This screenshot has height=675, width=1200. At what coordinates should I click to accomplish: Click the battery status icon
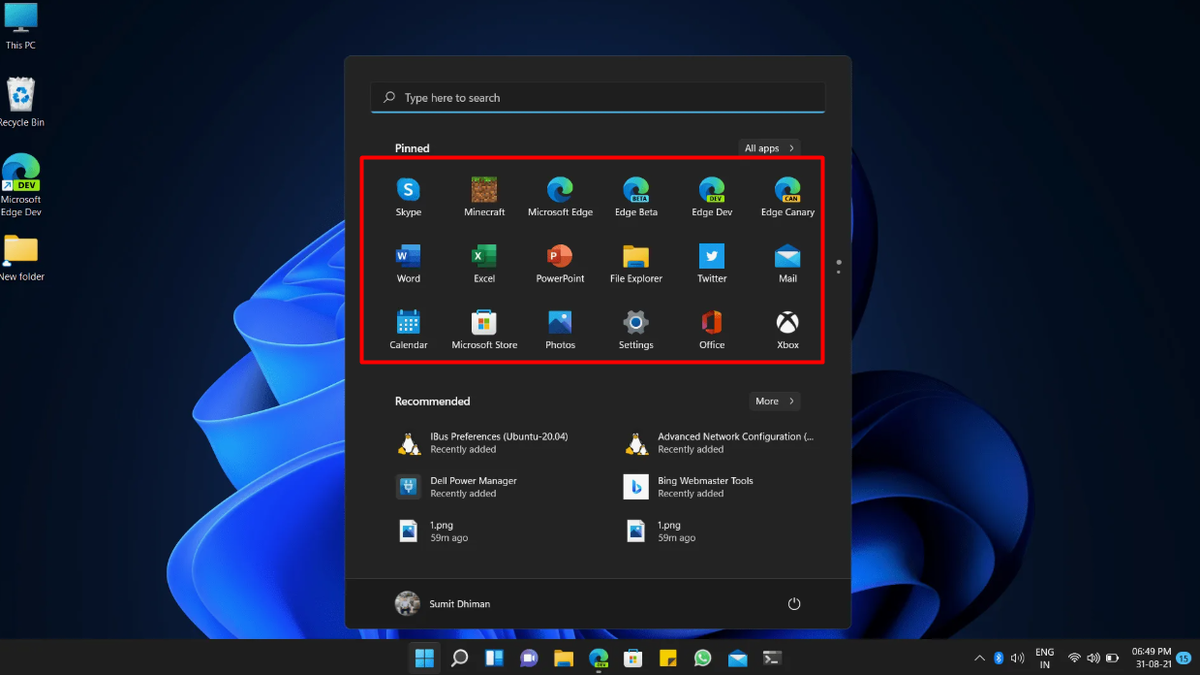click(1112, 658)
